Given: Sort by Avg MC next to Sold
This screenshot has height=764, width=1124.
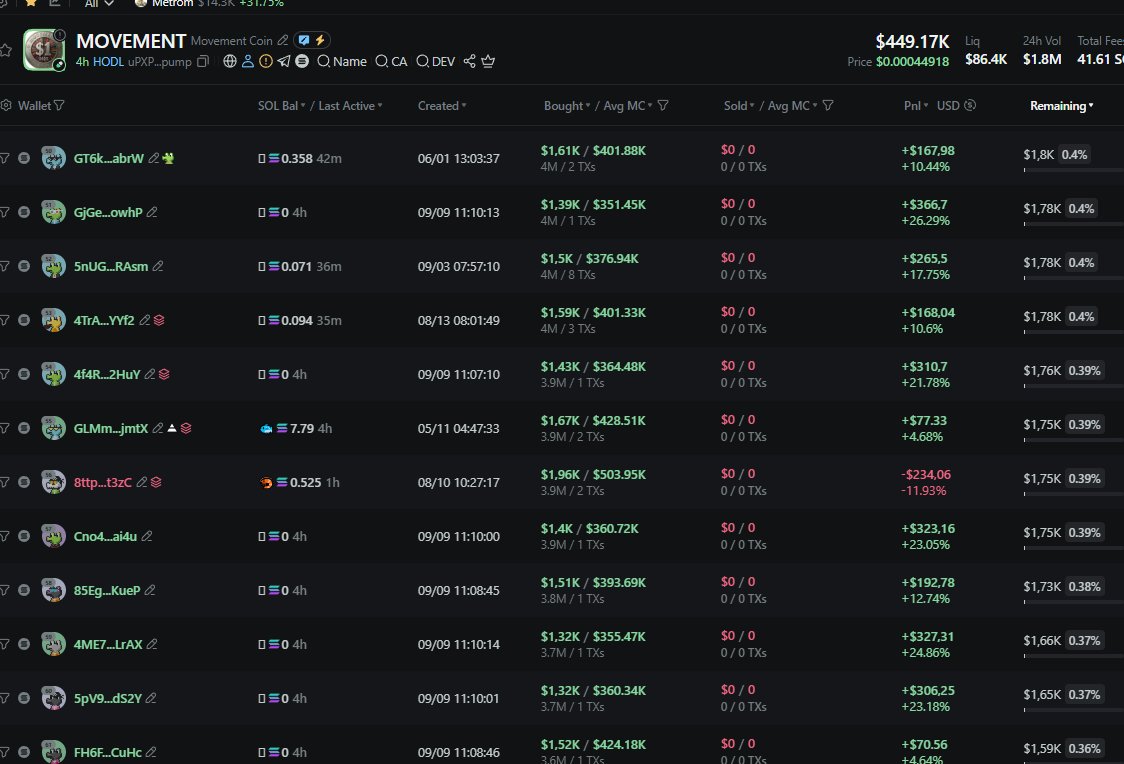Looking at the screenshot, I should tap(793, 105).
